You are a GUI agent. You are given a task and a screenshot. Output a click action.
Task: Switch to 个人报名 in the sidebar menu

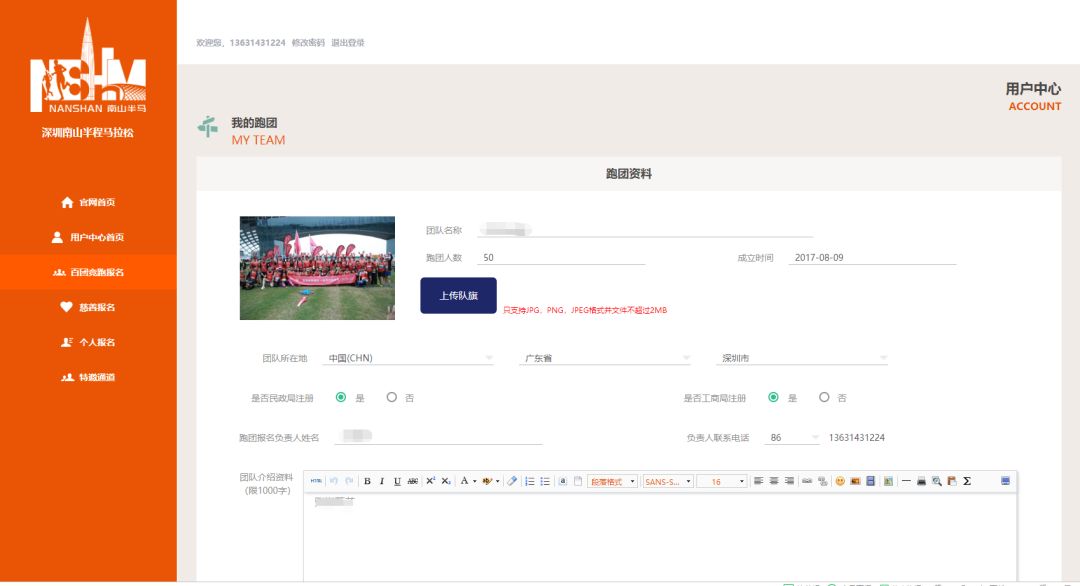pos(88,341)
